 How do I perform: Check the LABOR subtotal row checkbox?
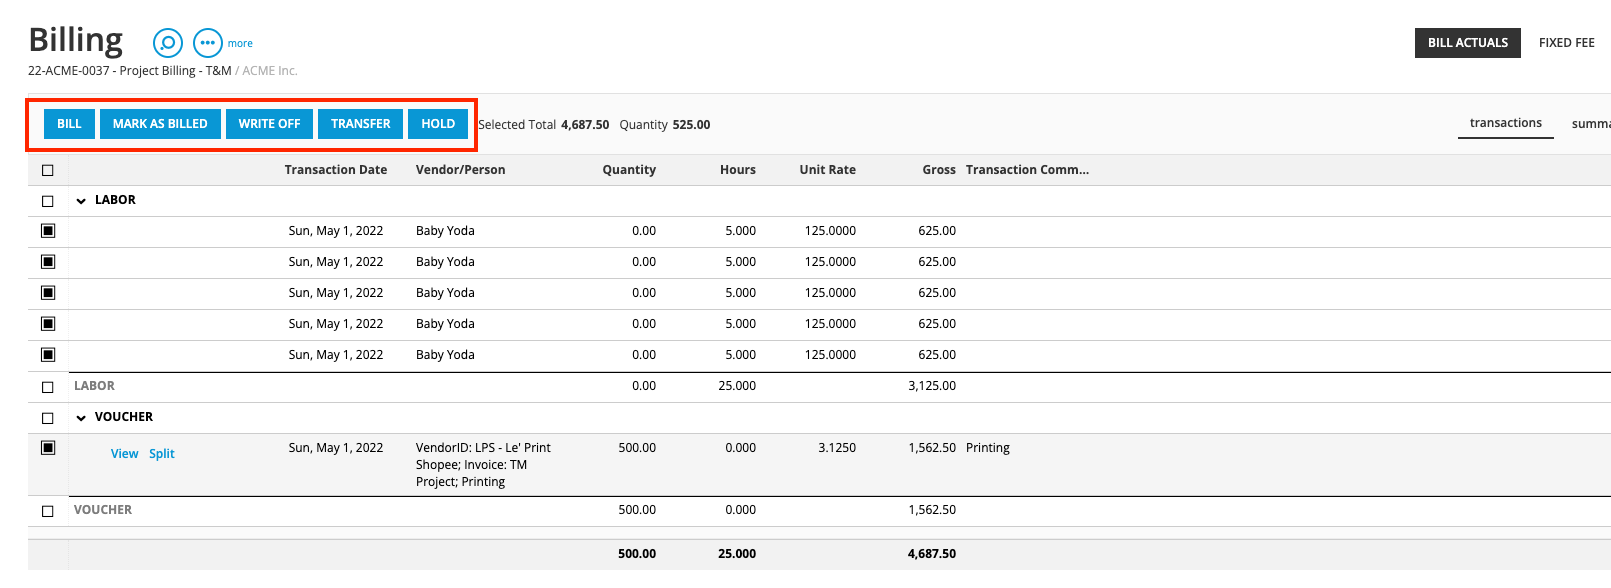(48, 387)
